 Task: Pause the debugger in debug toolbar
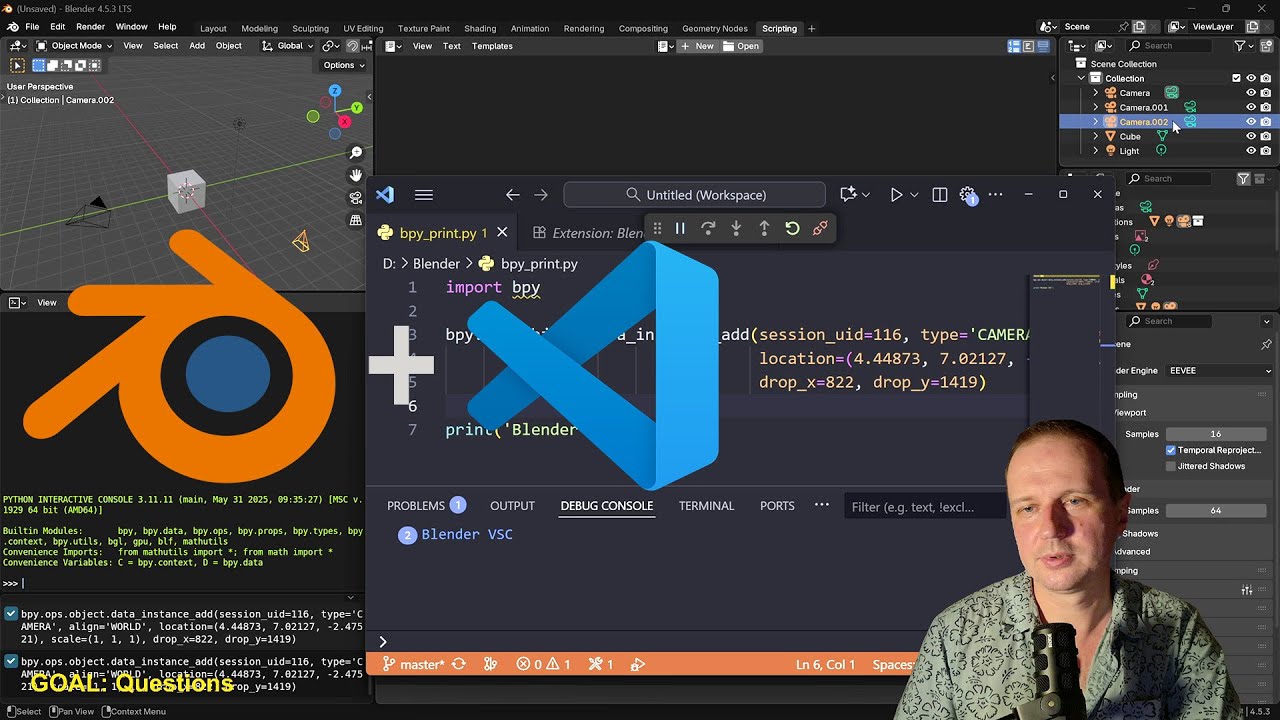tap(680, 228)
